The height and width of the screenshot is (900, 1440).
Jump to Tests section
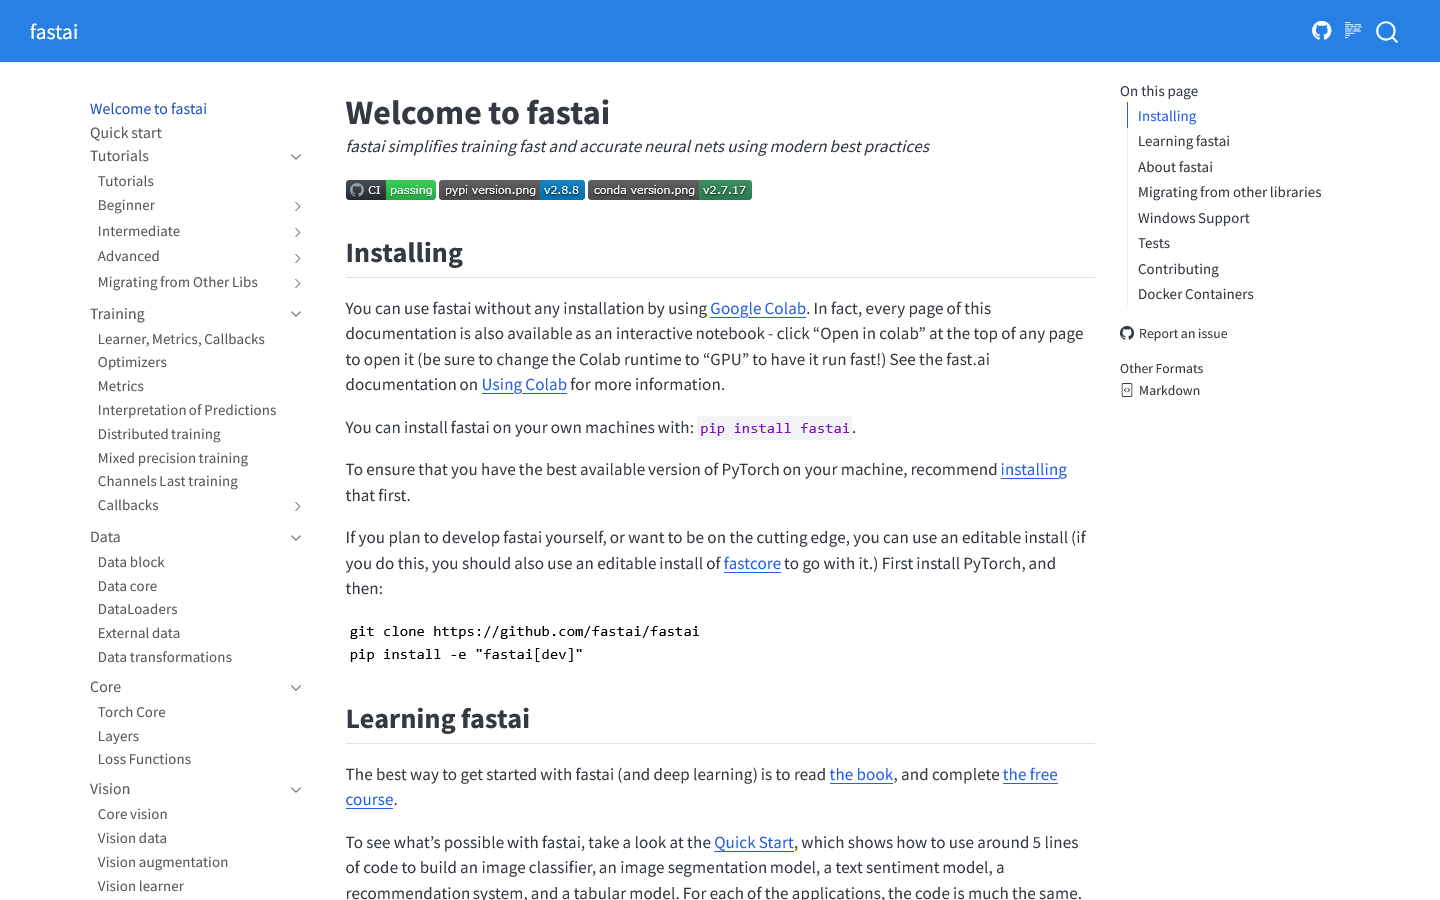pyautogui.click(x=1154, y=243)
